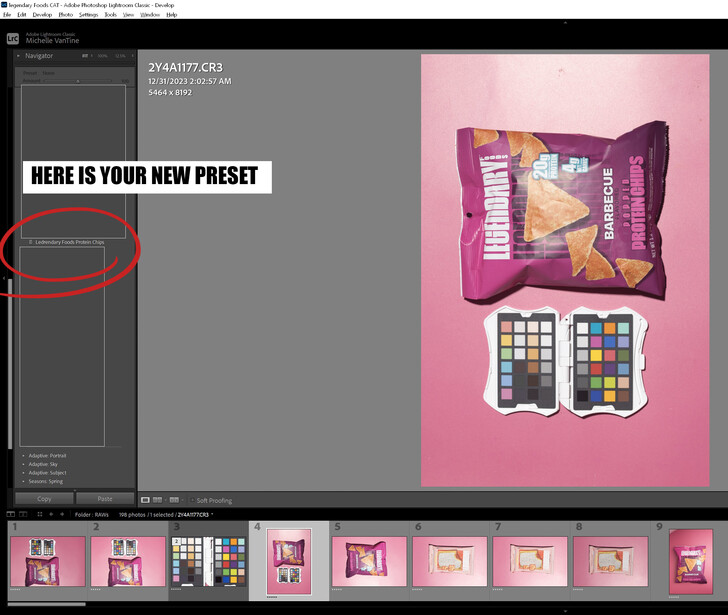Image resolution: width=728 pixels, height=615 pixels.
Task: Go back to previous photo arrow
Action: point(51,514)
